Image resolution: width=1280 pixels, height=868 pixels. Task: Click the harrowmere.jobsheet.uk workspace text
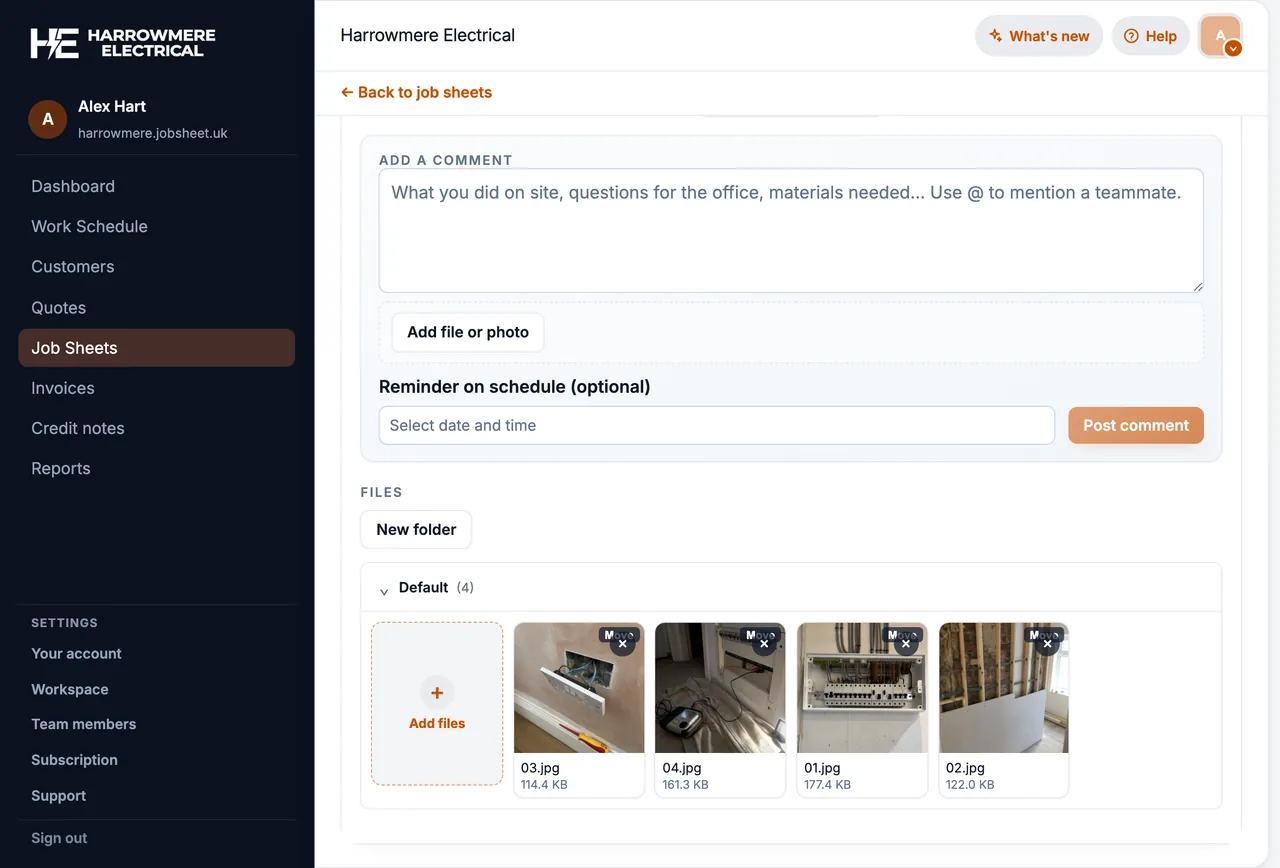coord(153,133)
